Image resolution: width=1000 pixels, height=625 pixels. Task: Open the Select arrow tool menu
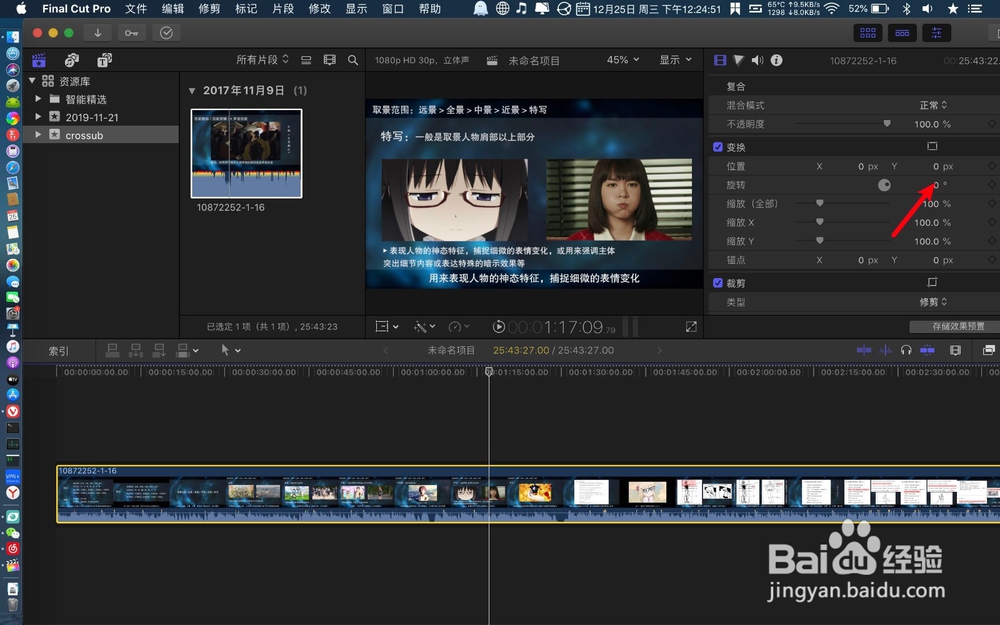pos(230,349)
